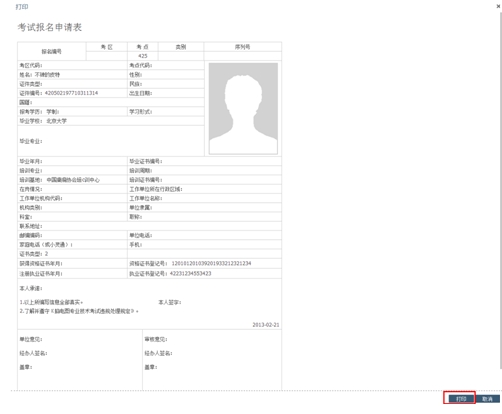Screen dimensions: 502x414
Task: Click the 培训专业 field label
Action: (x=31, y=171)
